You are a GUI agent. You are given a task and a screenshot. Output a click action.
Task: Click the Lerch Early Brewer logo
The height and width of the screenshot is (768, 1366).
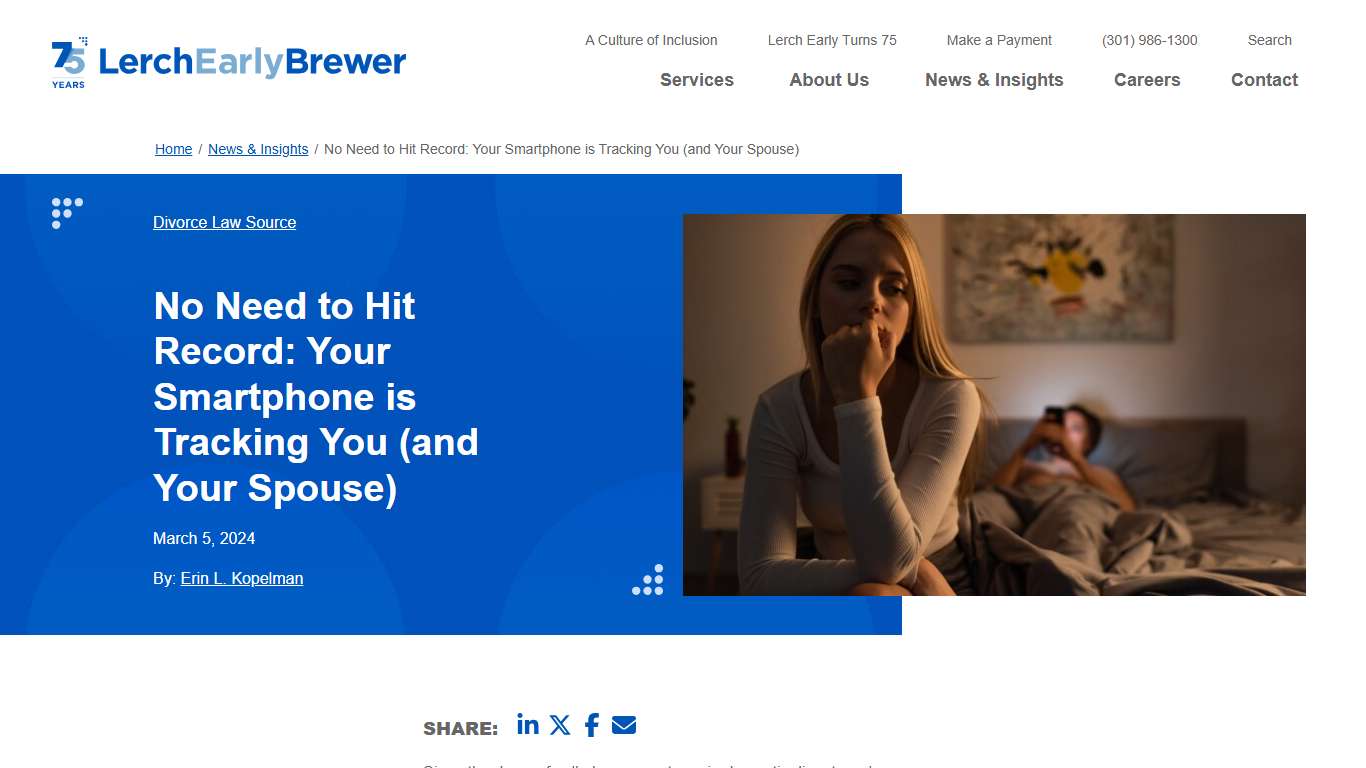pyautogui.click(x=252, y=62)
